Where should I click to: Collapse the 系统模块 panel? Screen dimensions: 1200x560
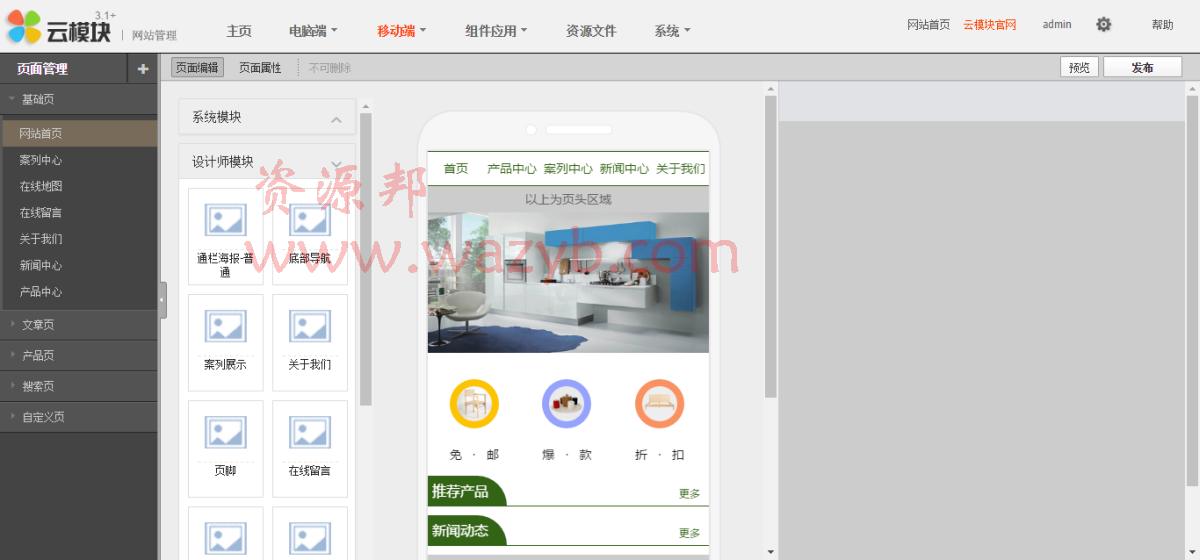[x=336, y=119]
